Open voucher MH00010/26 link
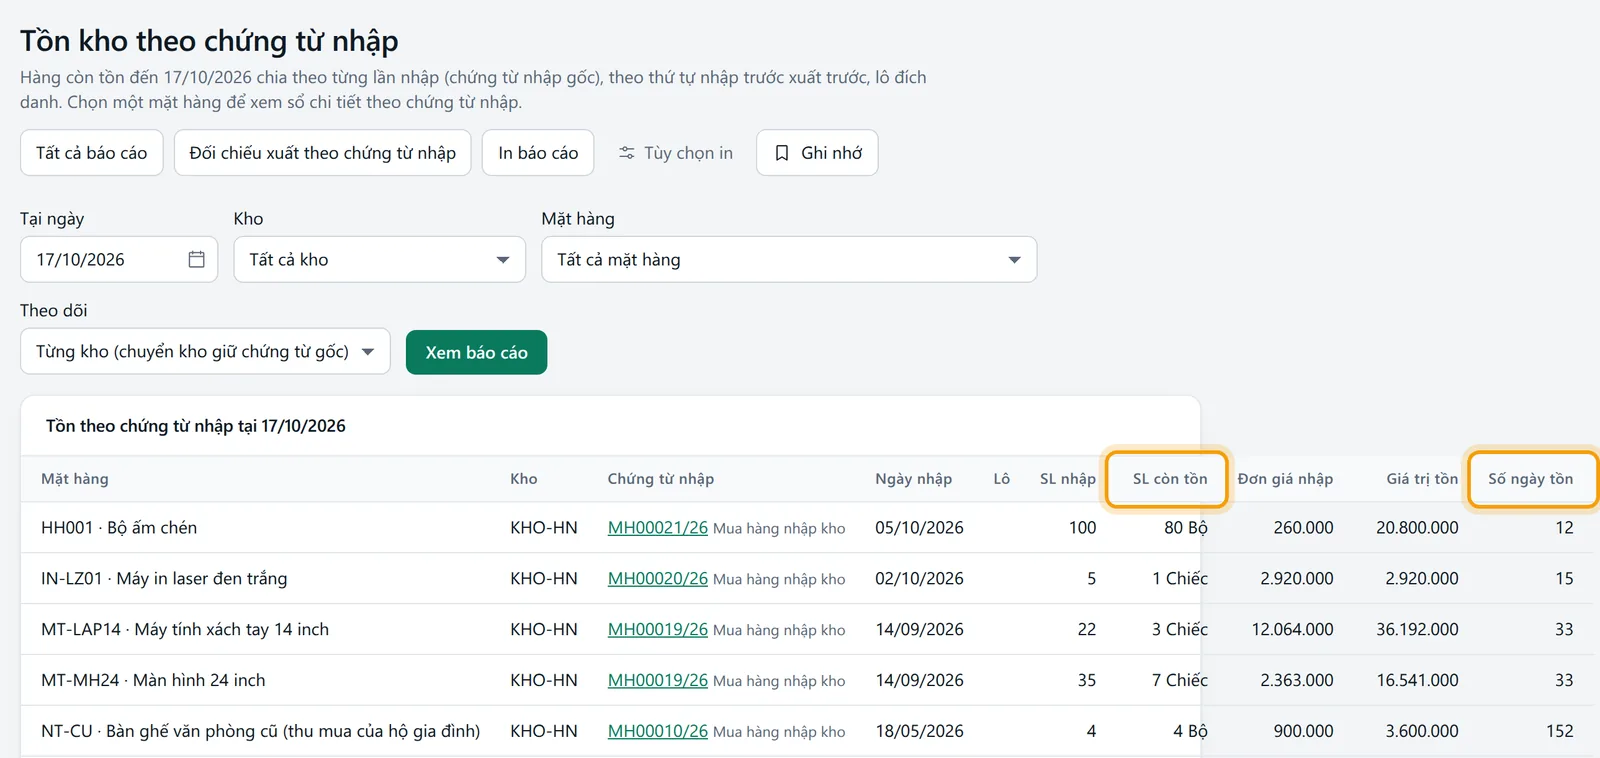Screen dimensions: 1600x758 tap(658, 731)
